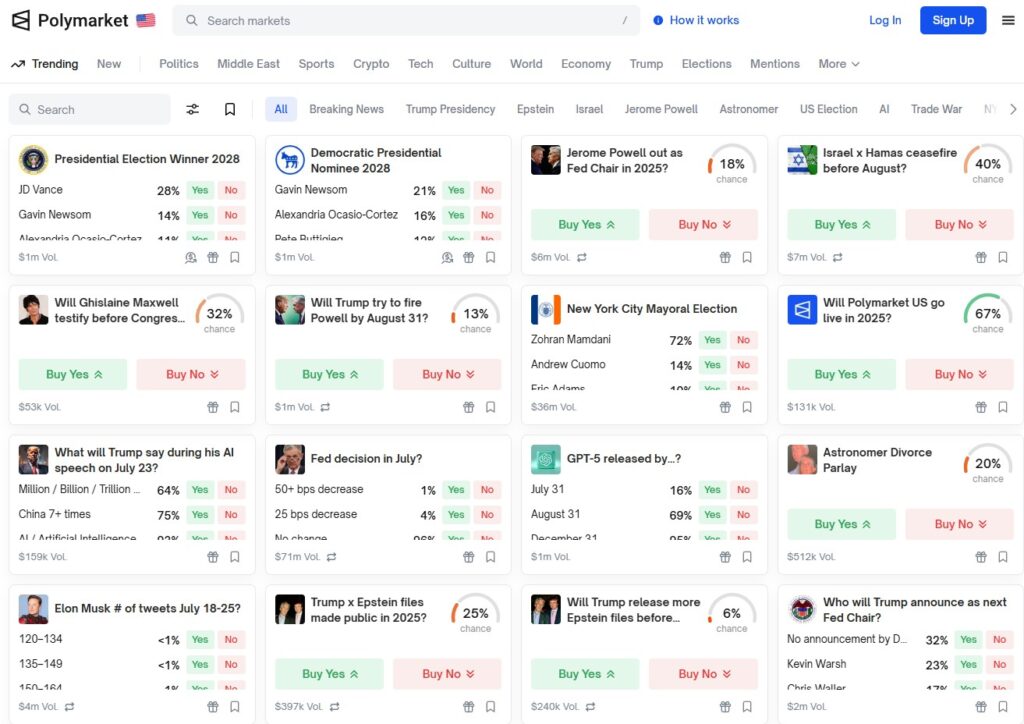Click repeat icon beside $397k Vol.
Image resolution: width=1024 pixels, height=724 pixels.
335,706
